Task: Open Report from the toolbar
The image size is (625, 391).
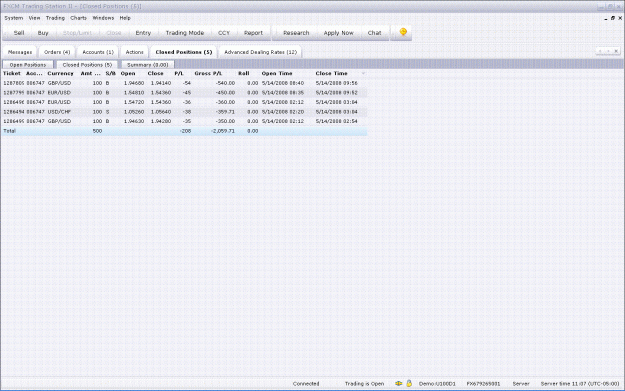Action: pos(253,33)
